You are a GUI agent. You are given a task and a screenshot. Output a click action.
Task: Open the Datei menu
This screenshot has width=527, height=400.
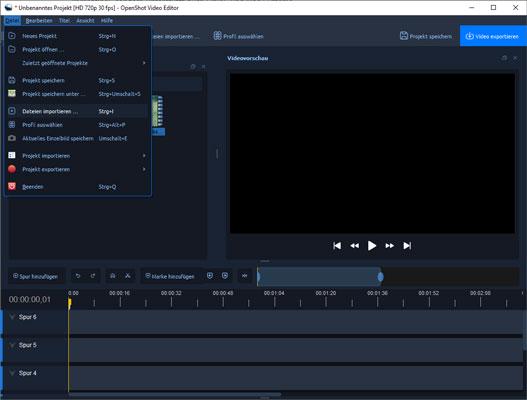pos(12,21)
